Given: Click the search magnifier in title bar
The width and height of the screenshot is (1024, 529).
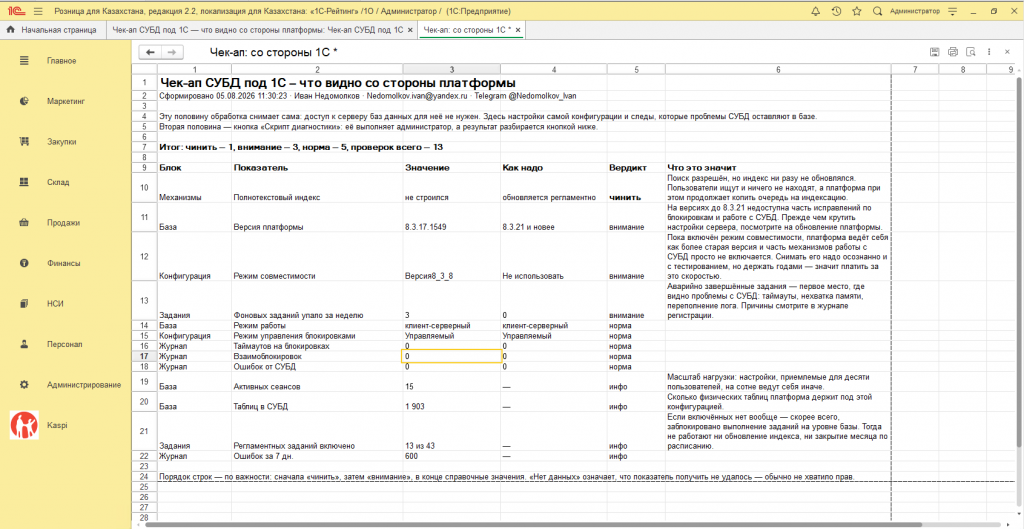Looking at the screenshot, I should click(x=877, y=12).
